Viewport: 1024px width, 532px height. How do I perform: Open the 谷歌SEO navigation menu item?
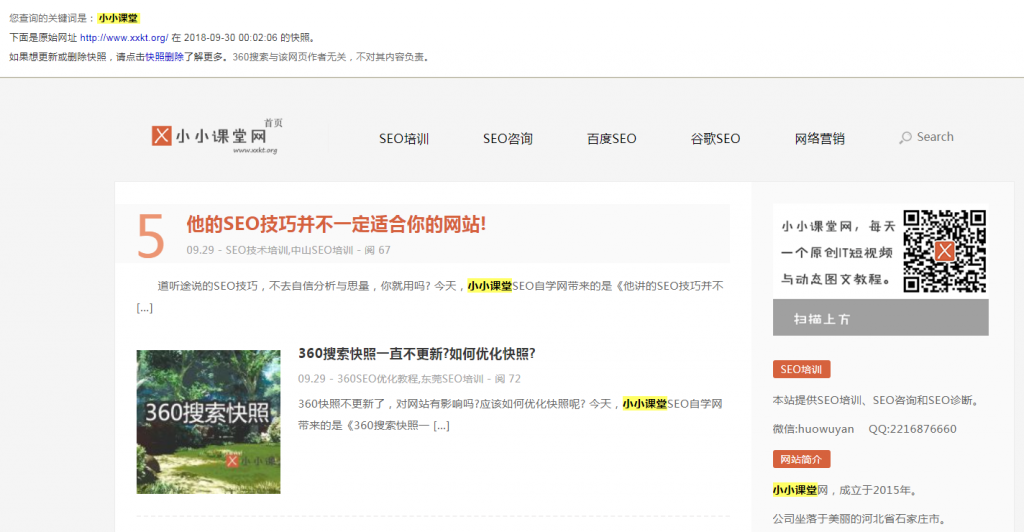pos(715,138)
